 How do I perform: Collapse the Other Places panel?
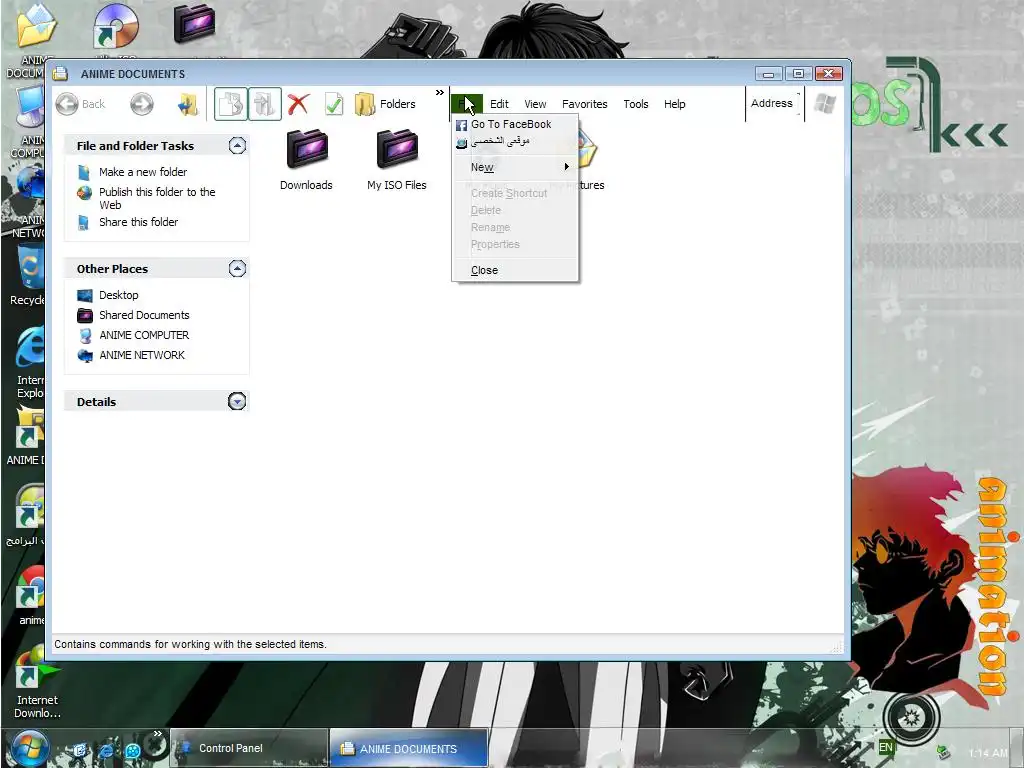[x=237, y=268]
